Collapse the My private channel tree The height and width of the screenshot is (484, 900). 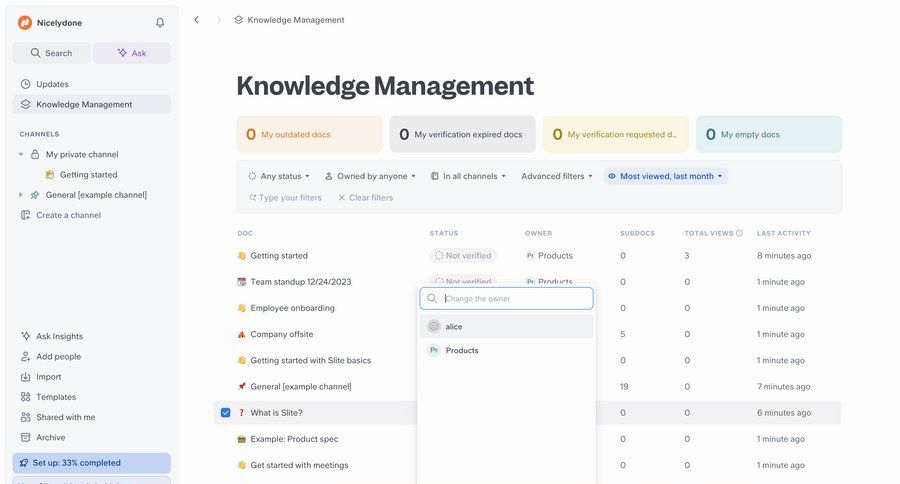pyautogui.click(x=21, y=155)
